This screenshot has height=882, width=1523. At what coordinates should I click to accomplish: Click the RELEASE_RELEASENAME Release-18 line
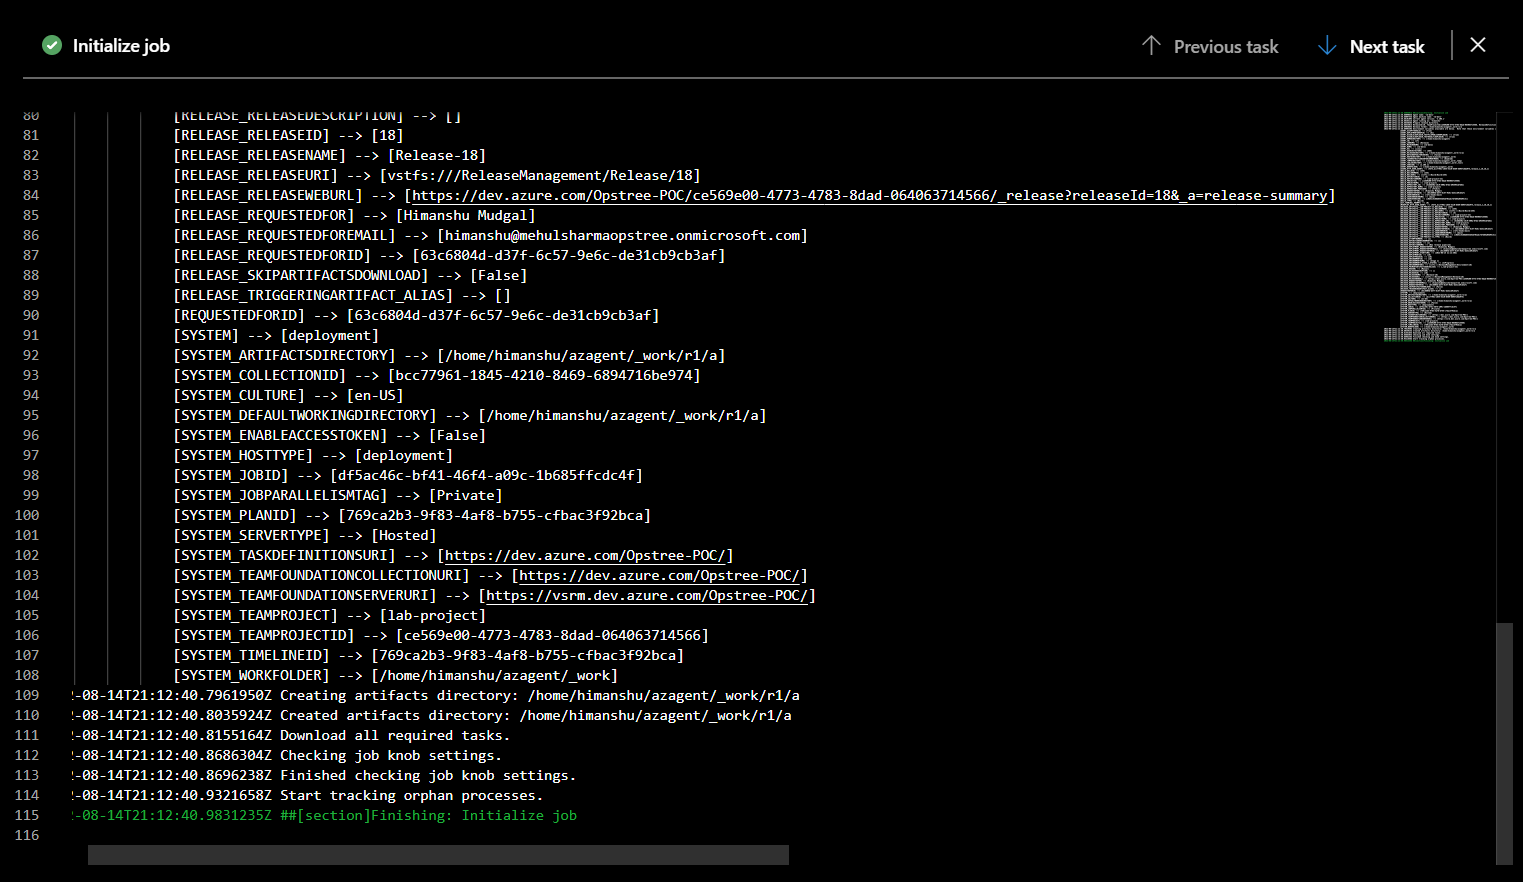(x=329, y=155)
